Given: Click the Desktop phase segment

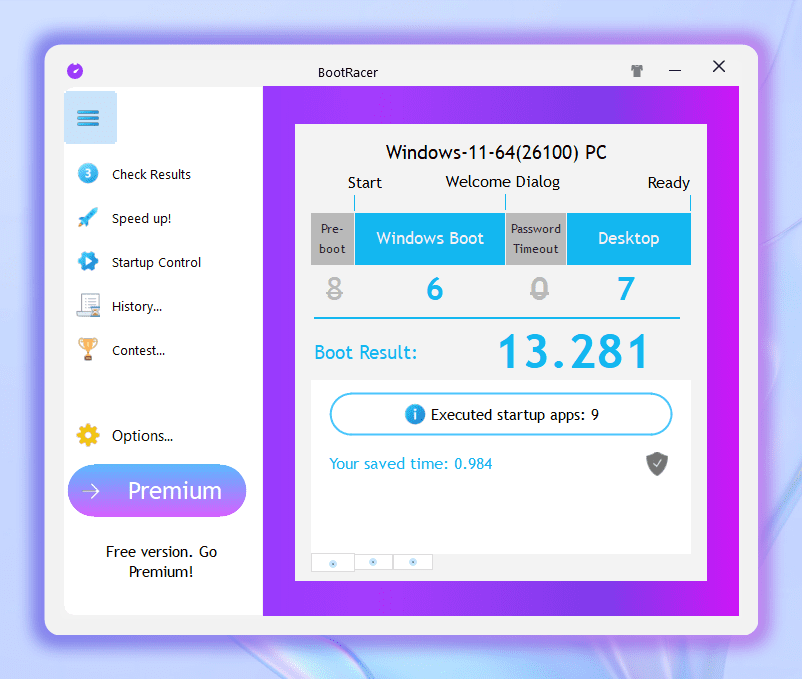Looking at the screenshot, I should [628, 239].
